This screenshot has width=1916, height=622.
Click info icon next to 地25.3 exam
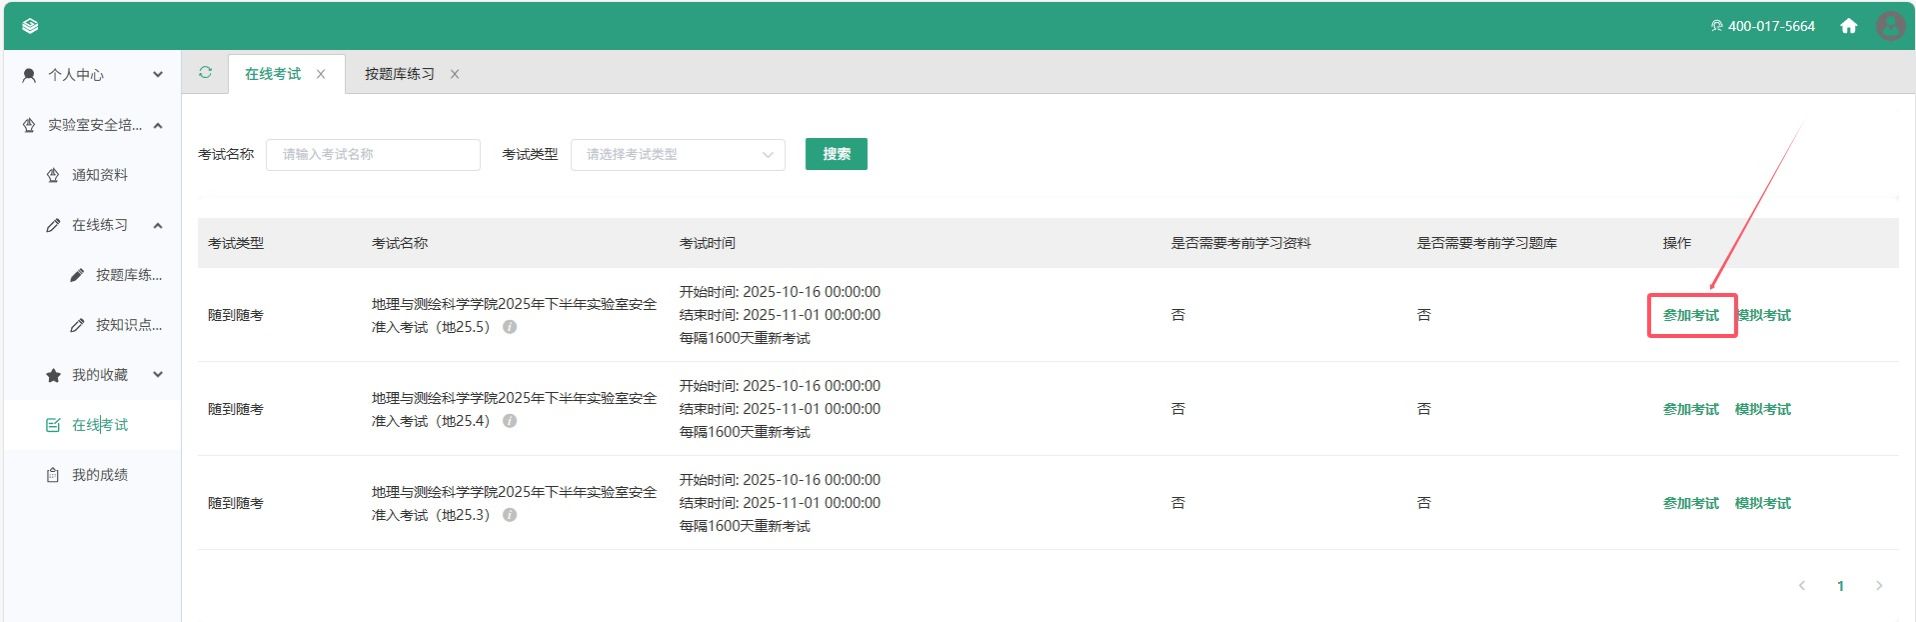(510, 515)
